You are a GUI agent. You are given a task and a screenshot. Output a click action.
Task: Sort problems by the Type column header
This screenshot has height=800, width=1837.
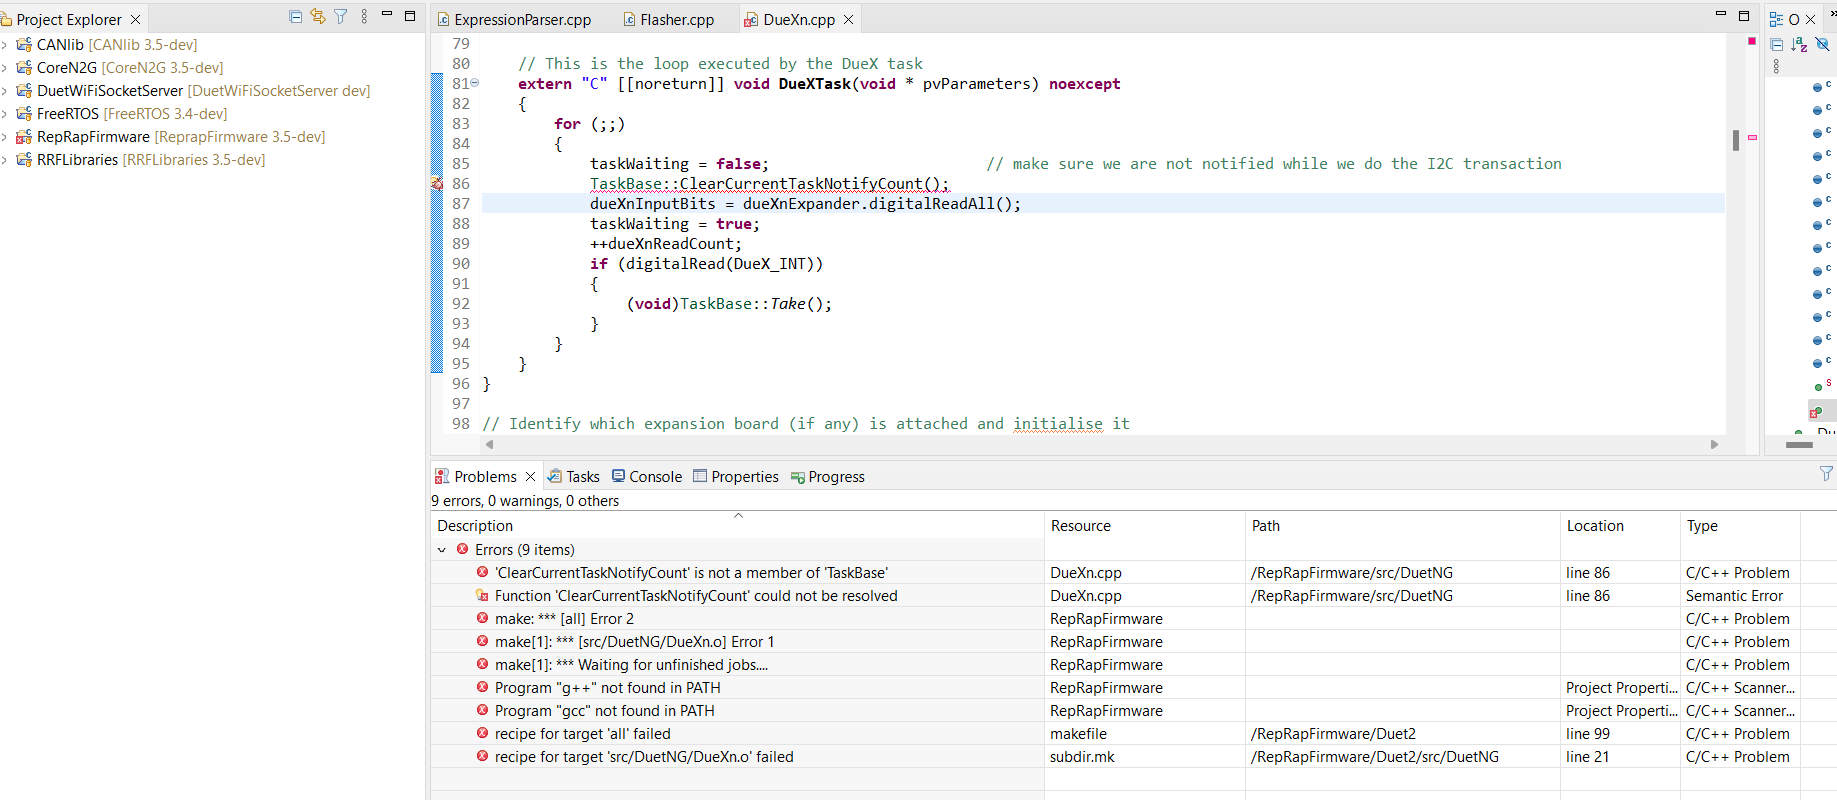(x=1740, y=526)
